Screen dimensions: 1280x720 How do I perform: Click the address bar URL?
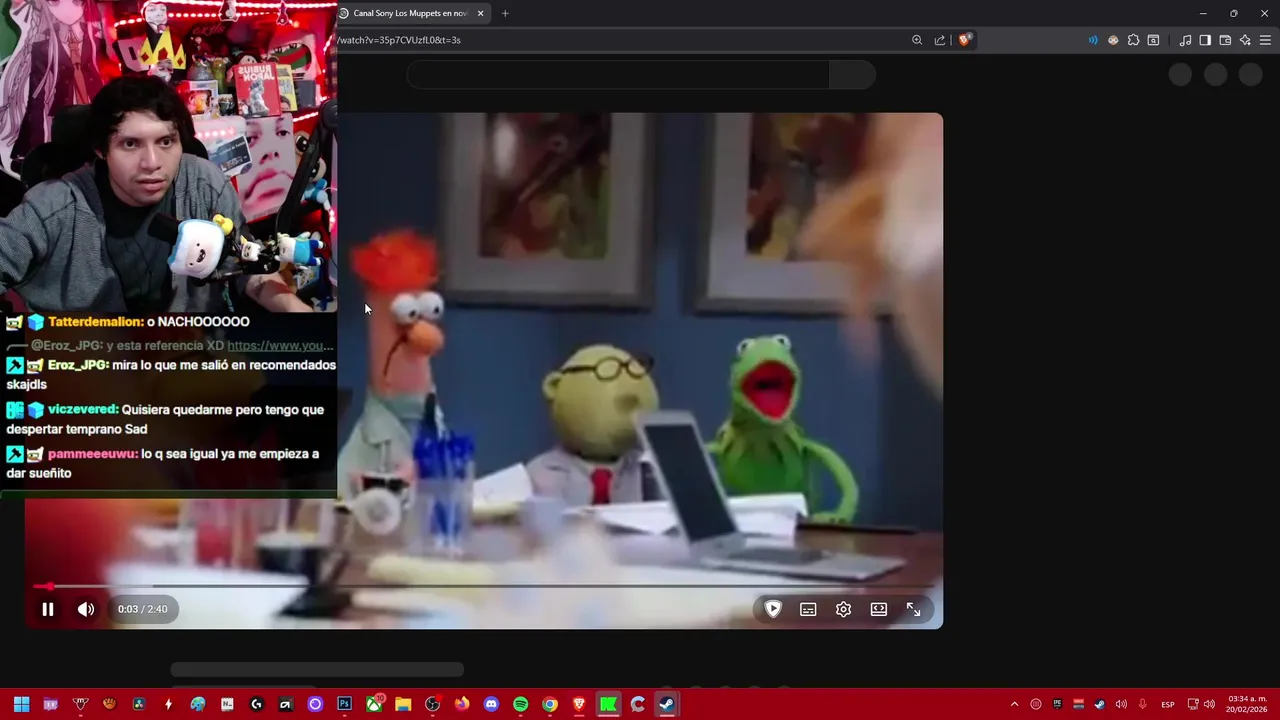(x=400, y=40)
